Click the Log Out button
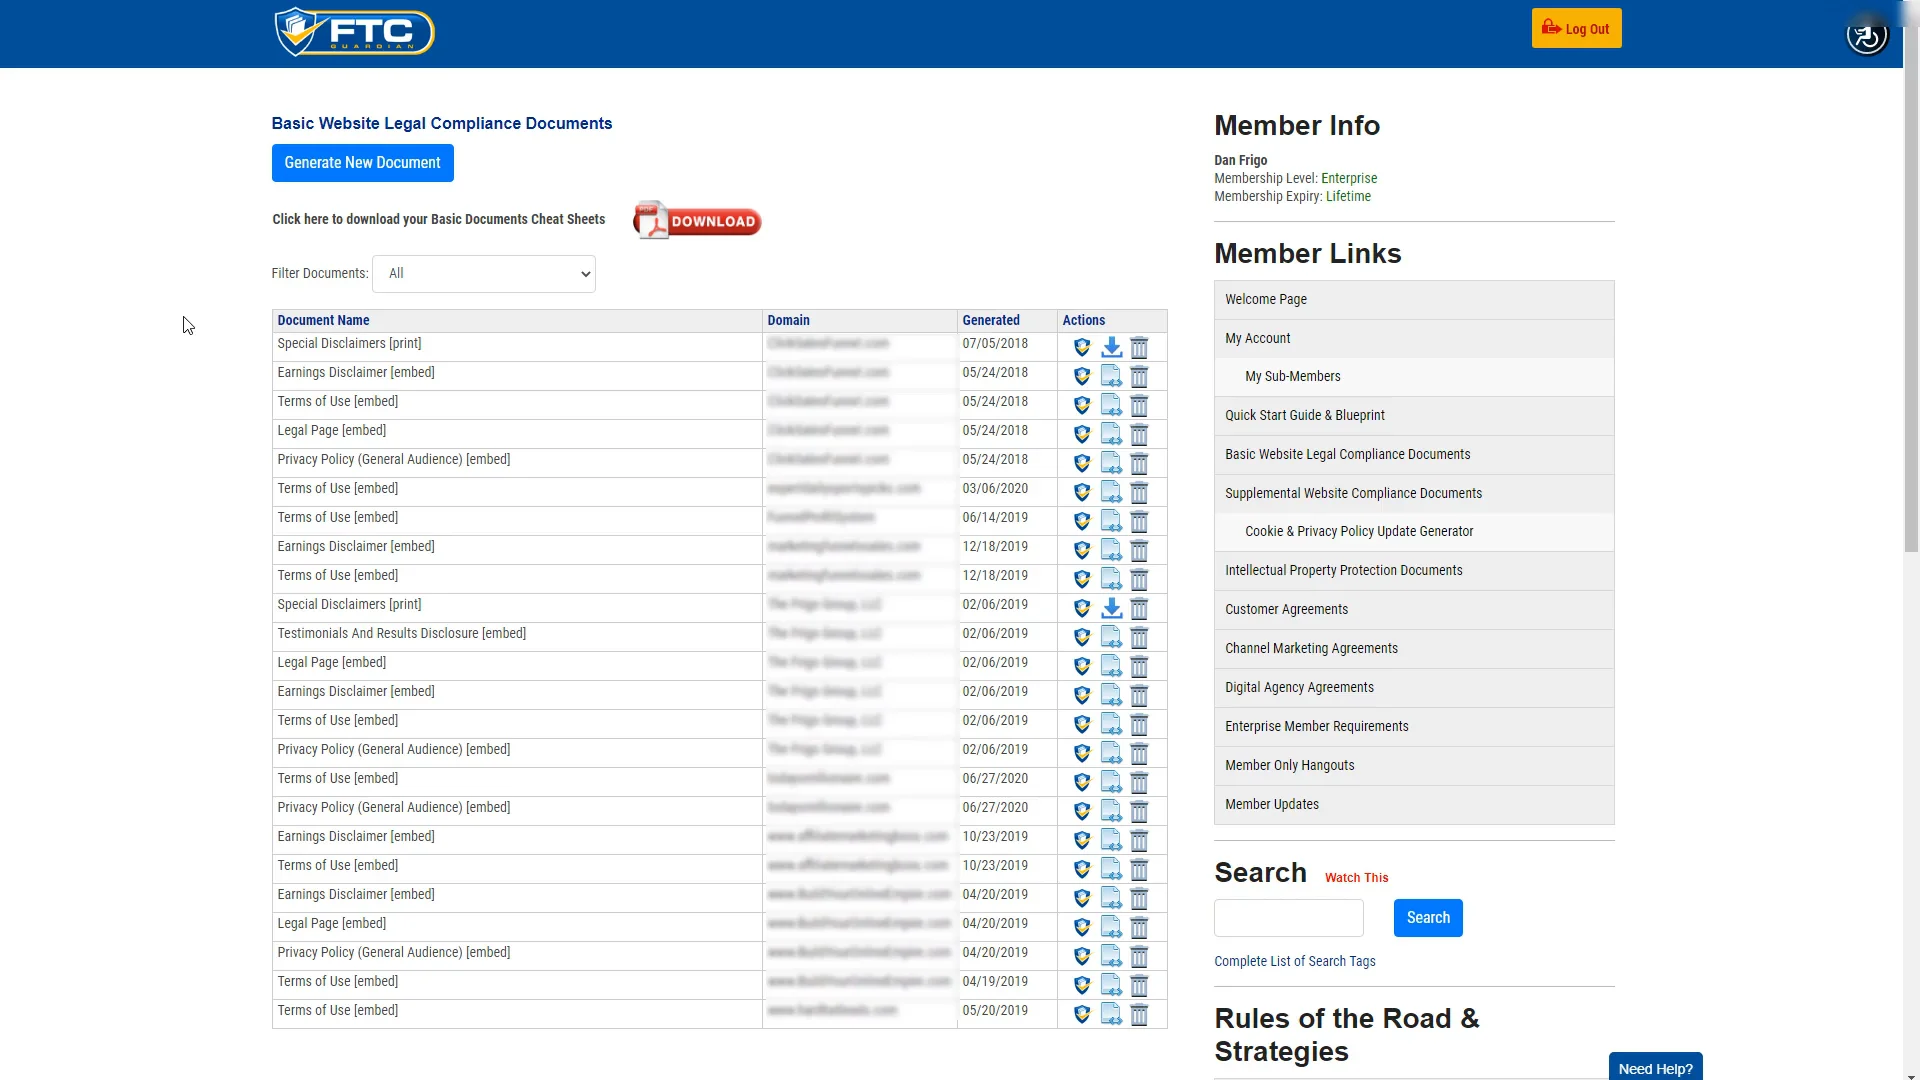 (x=1575, y=28)
